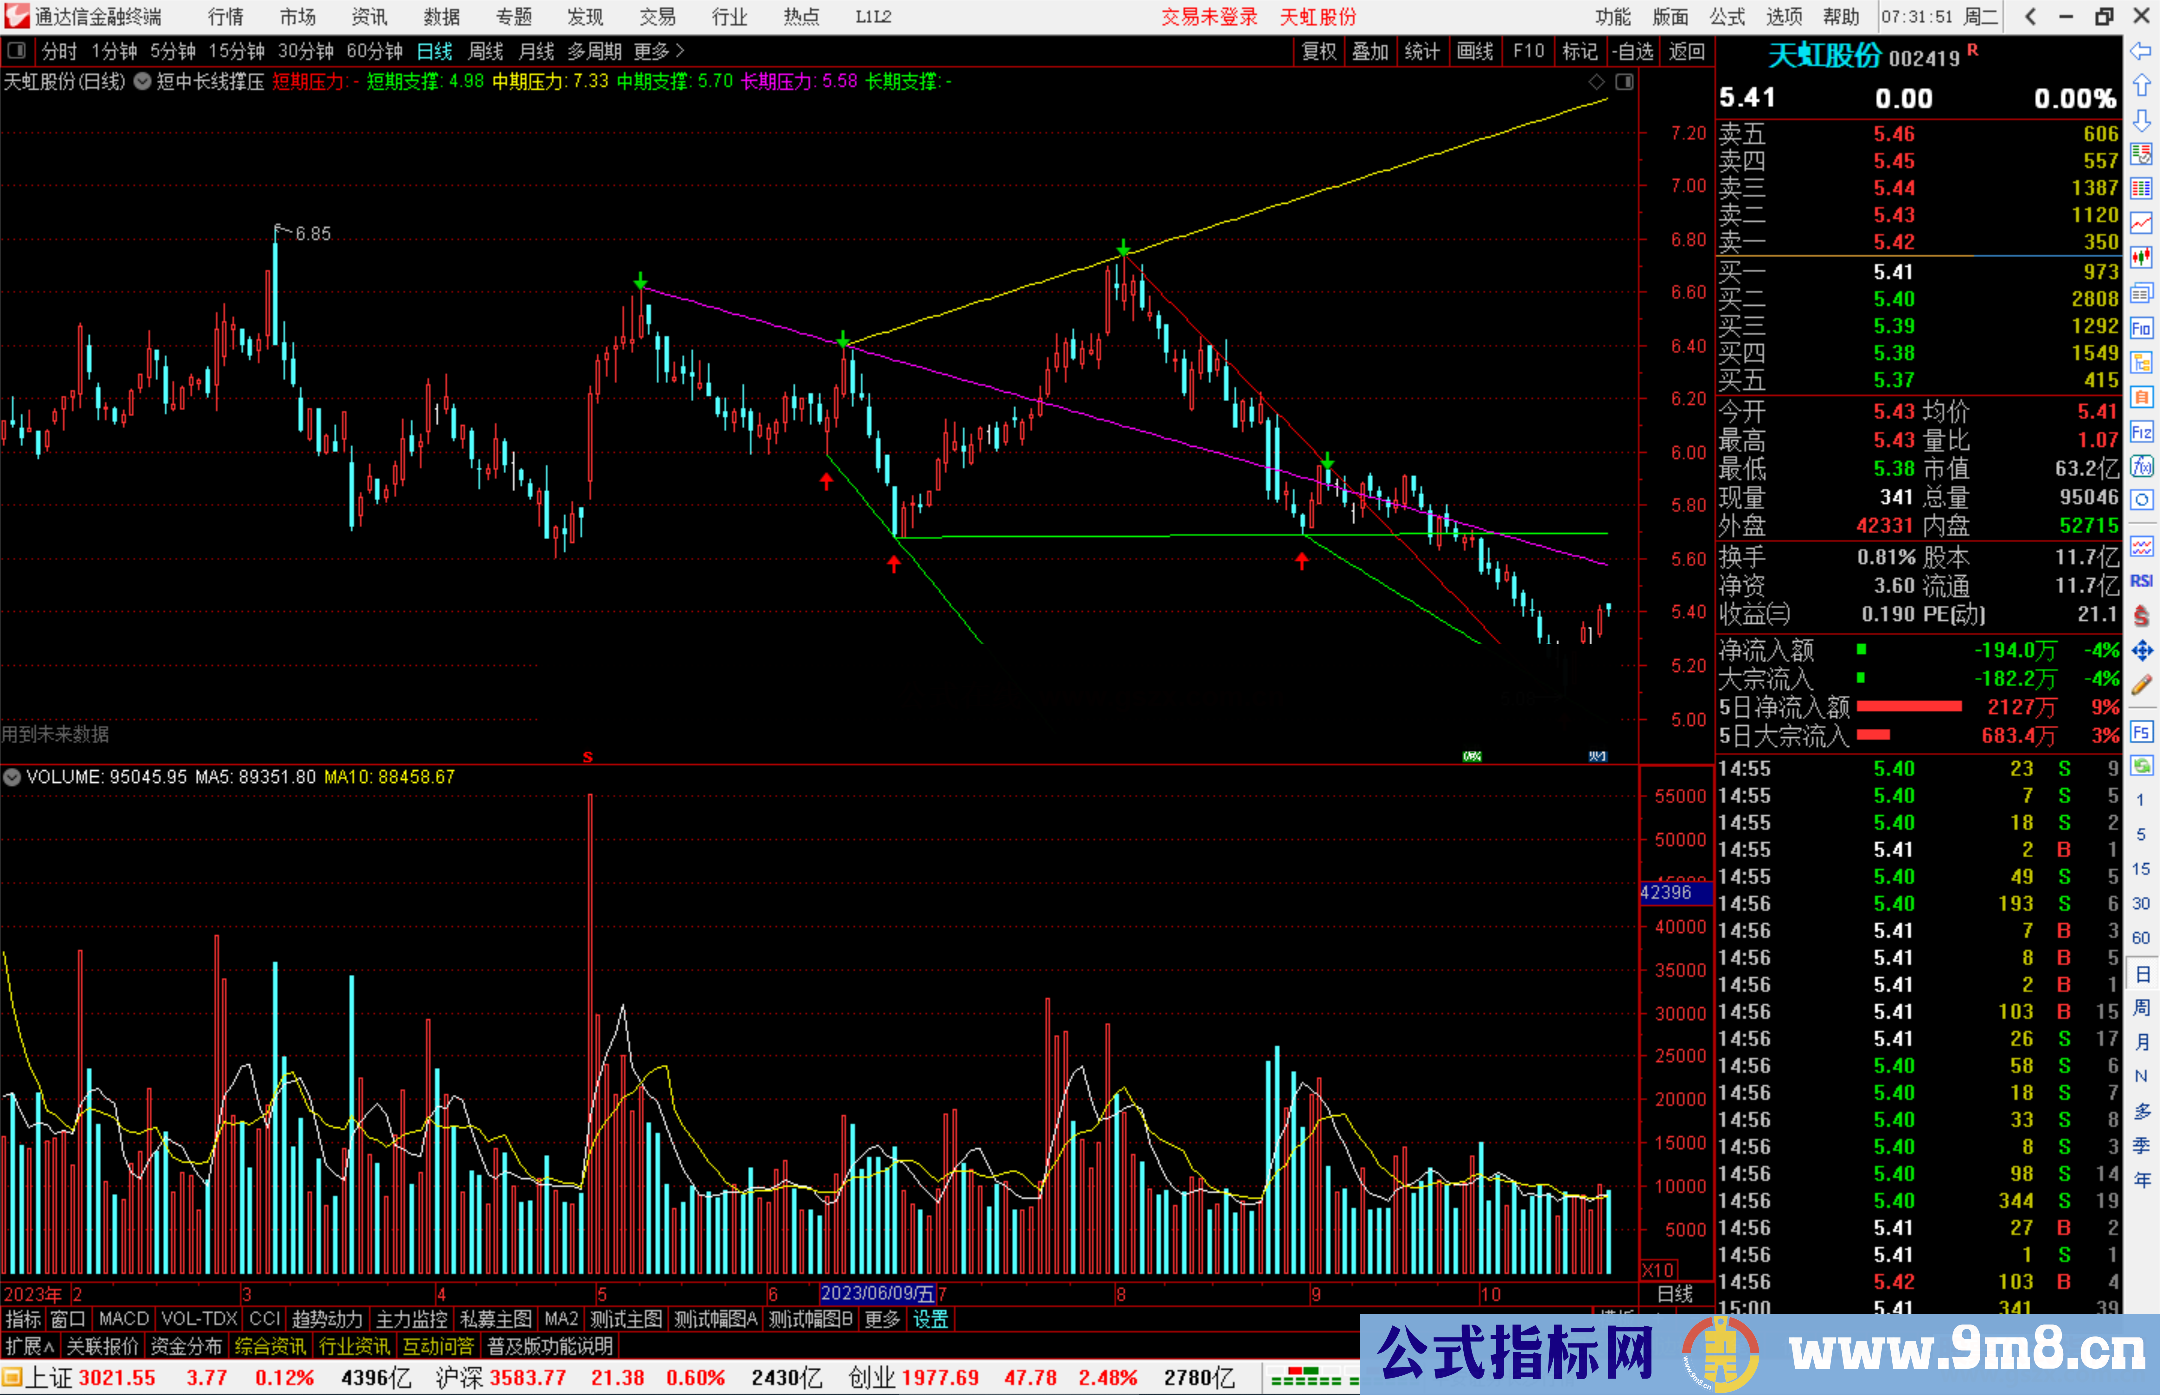Click the 复权 button
This screenshot has width=2160, height=1395.
(1319, 51)
